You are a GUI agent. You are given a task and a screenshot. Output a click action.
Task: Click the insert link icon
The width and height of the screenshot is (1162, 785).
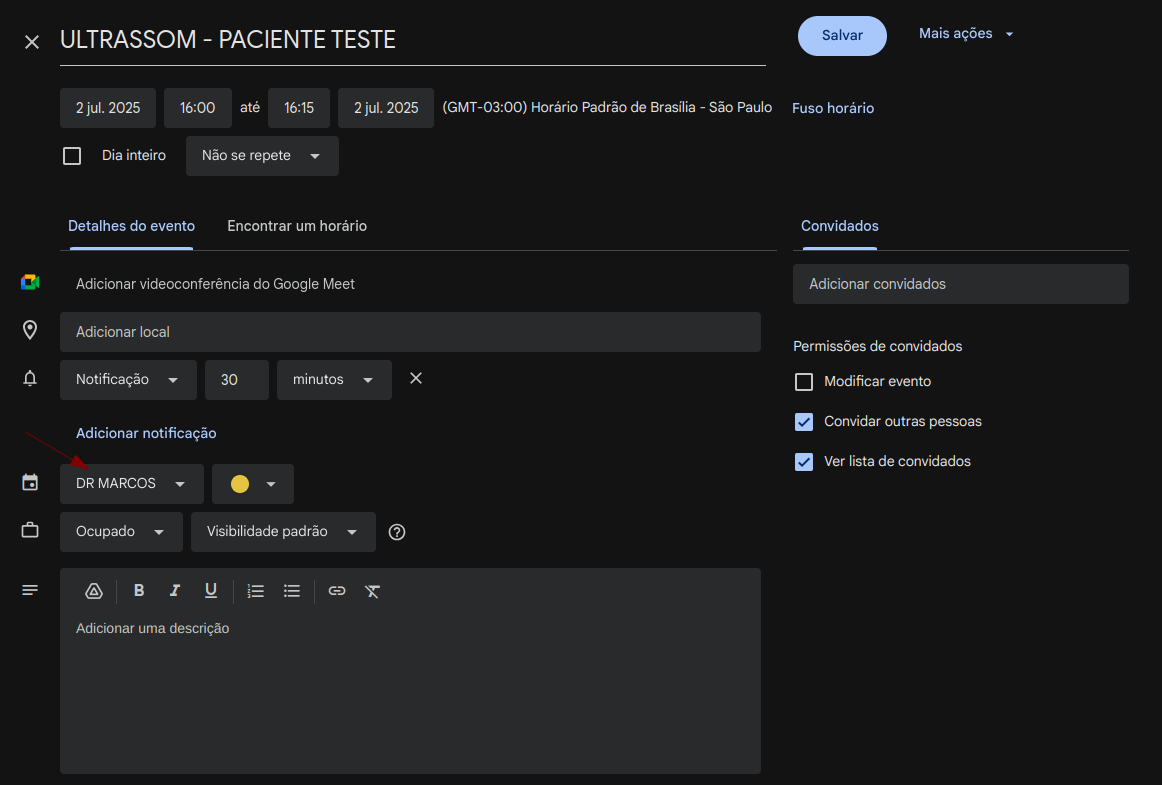click(x=337, y=591)
